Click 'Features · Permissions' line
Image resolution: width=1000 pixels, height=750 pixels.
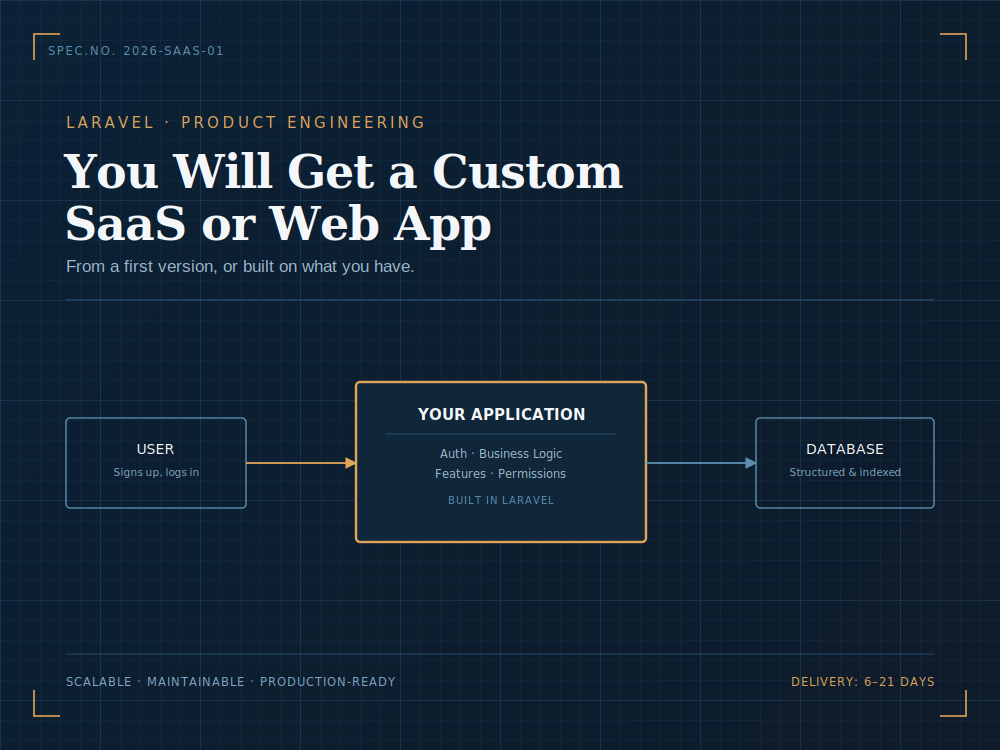click(501, 474)
